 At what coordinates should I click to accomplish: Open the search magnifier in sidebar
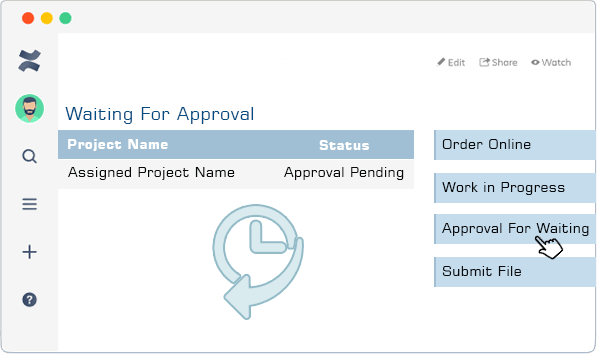(29, 156)
